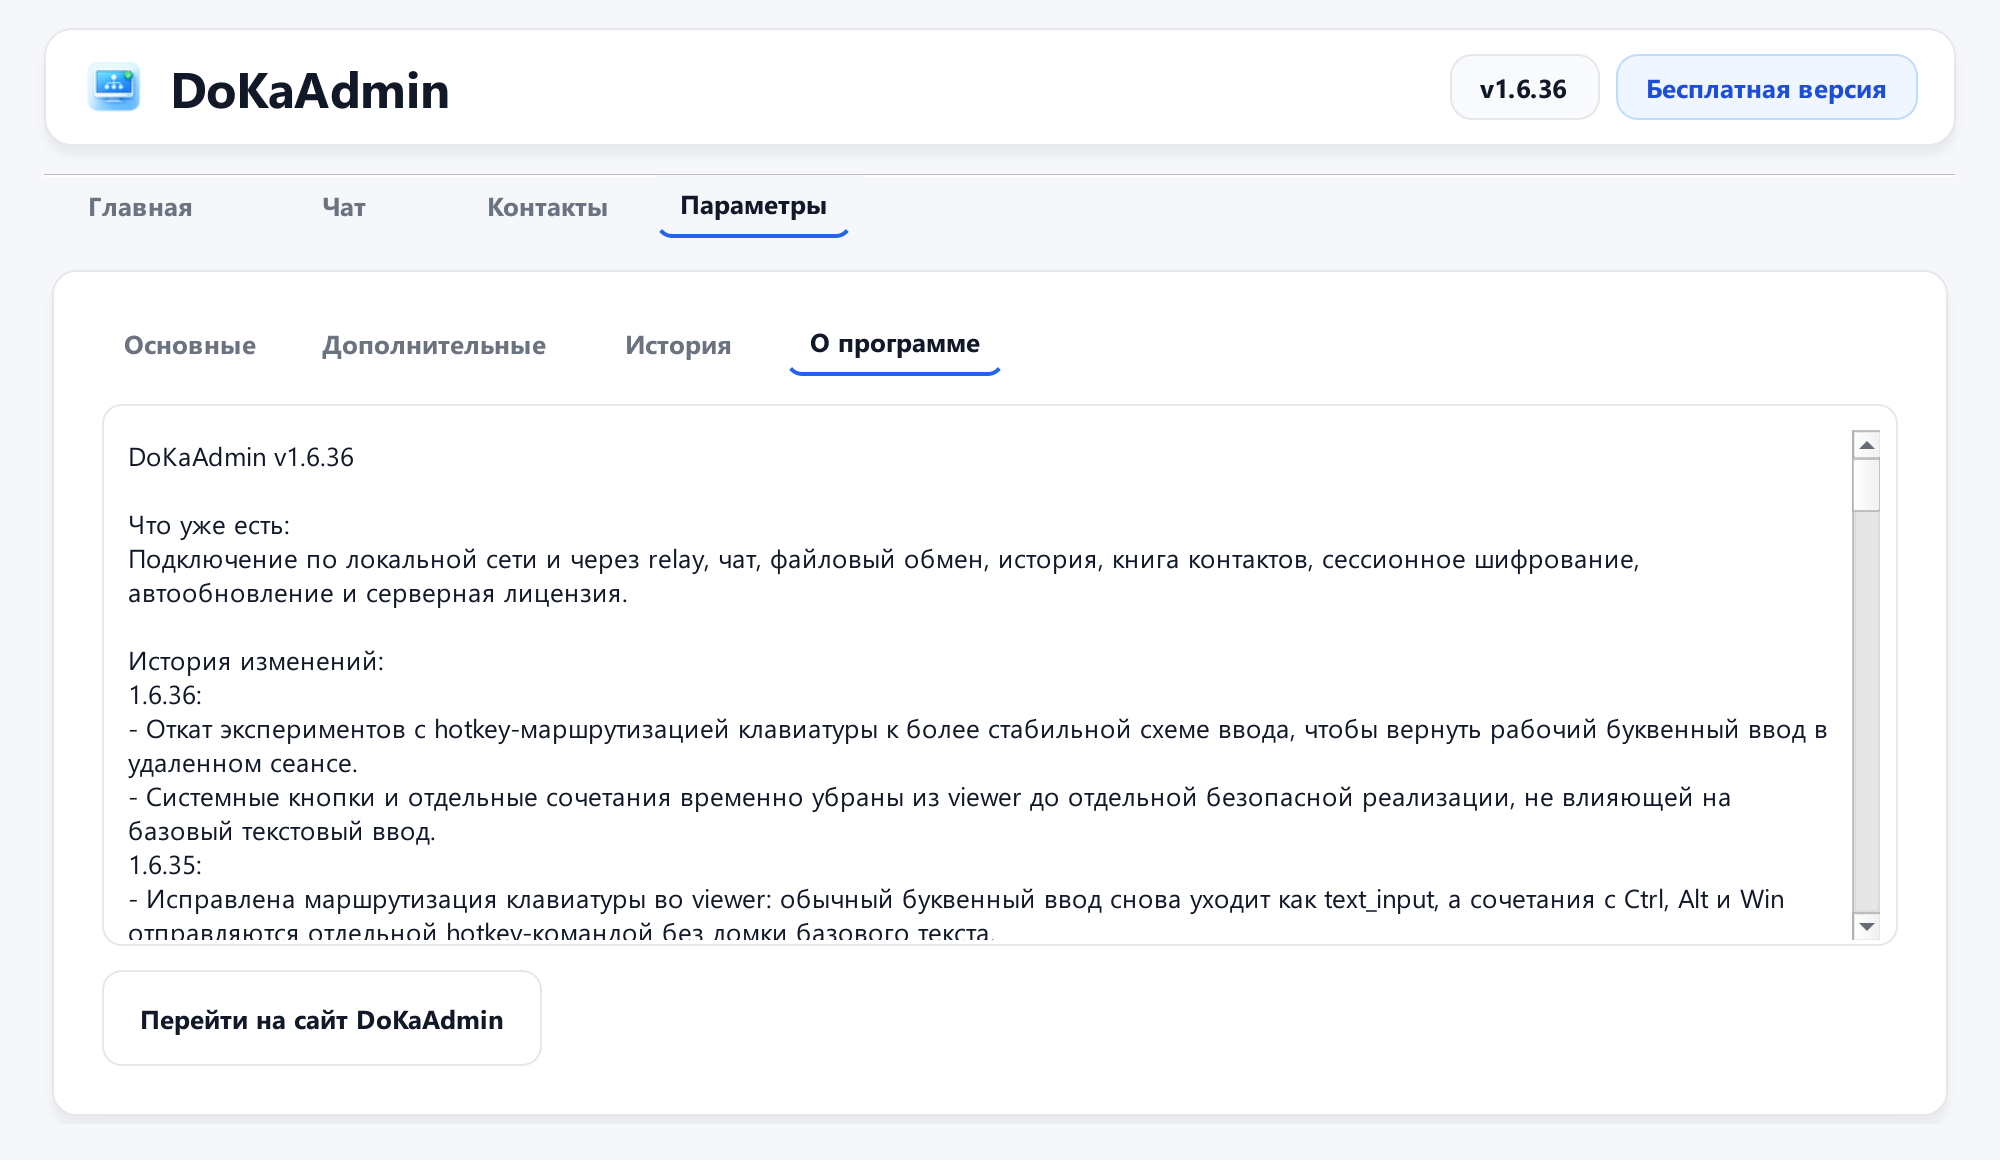Click the line starting "- Откат экспериментов"

pos(978,729)
